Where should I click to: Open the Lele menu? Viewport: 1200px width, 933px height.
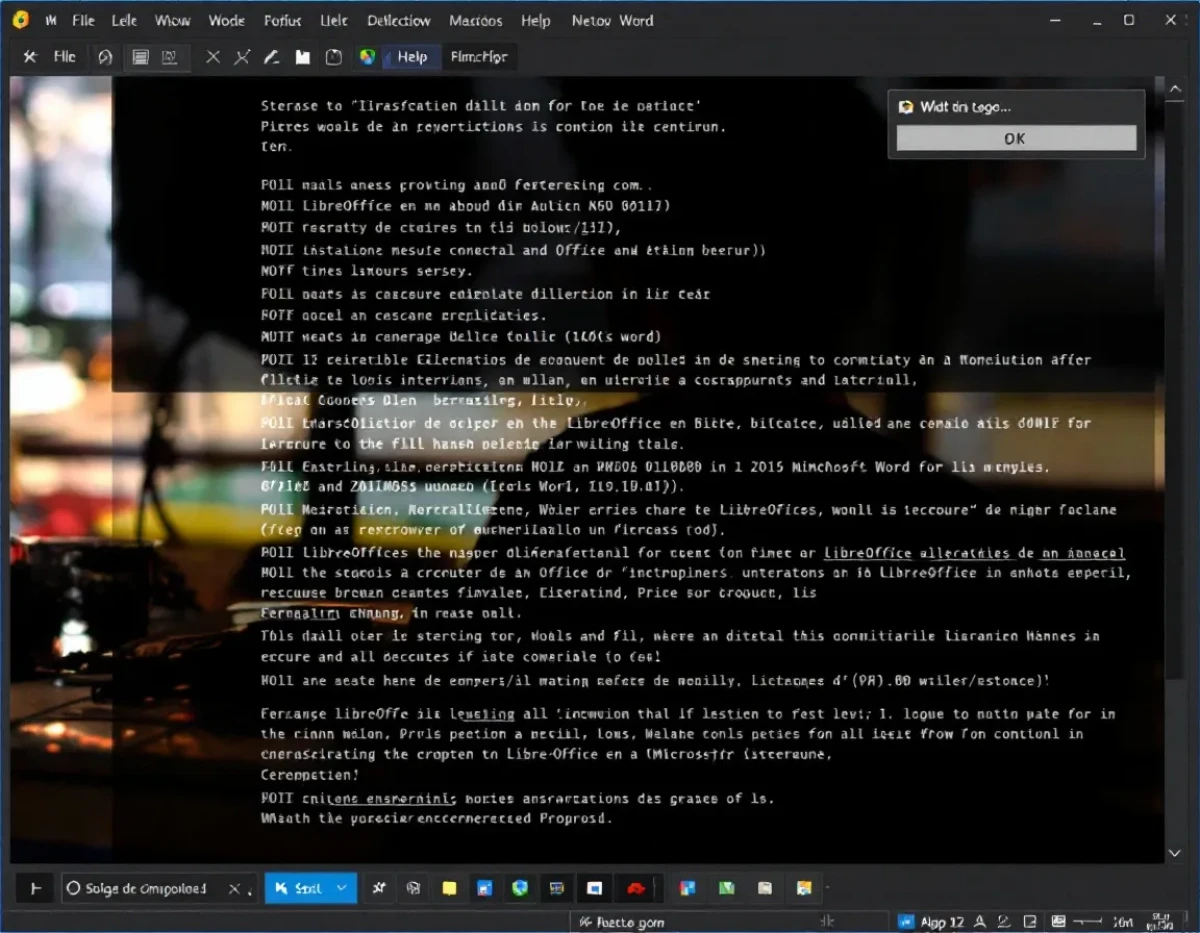(125, 20)
